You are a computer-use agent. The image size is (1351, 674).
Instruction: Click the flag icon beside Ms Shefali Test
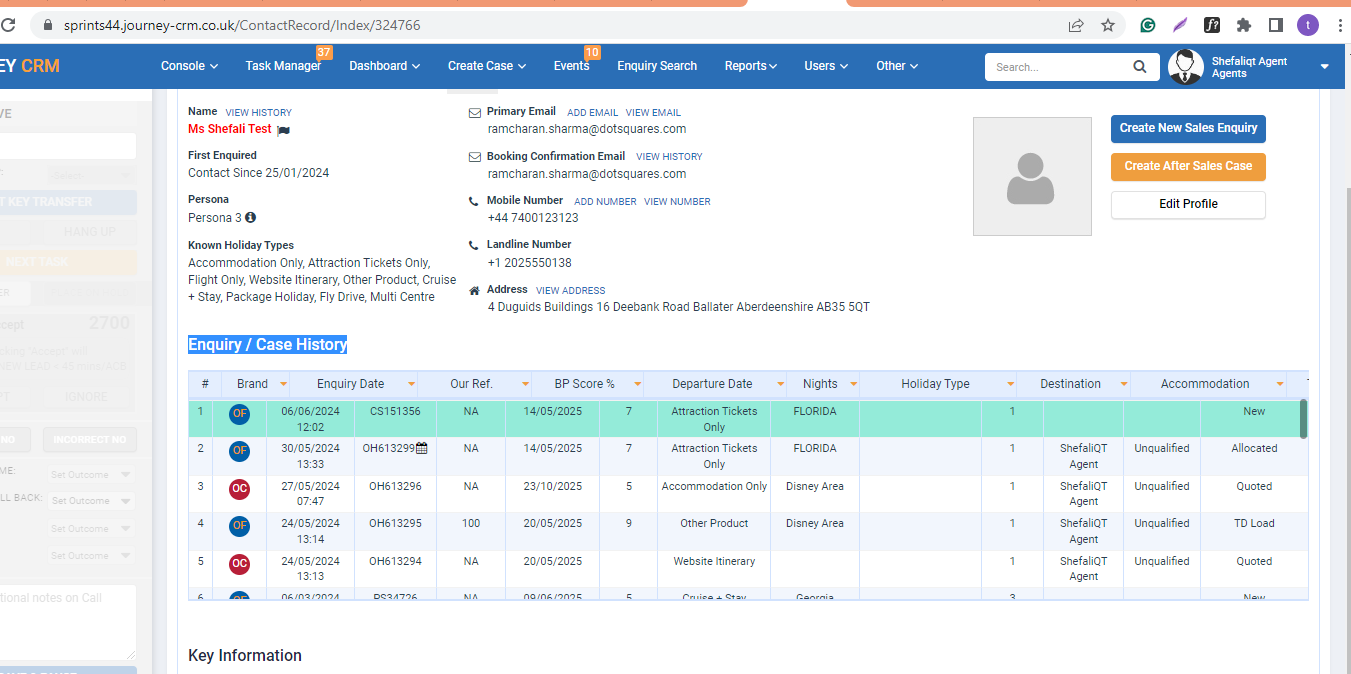[x=283, y=130]
